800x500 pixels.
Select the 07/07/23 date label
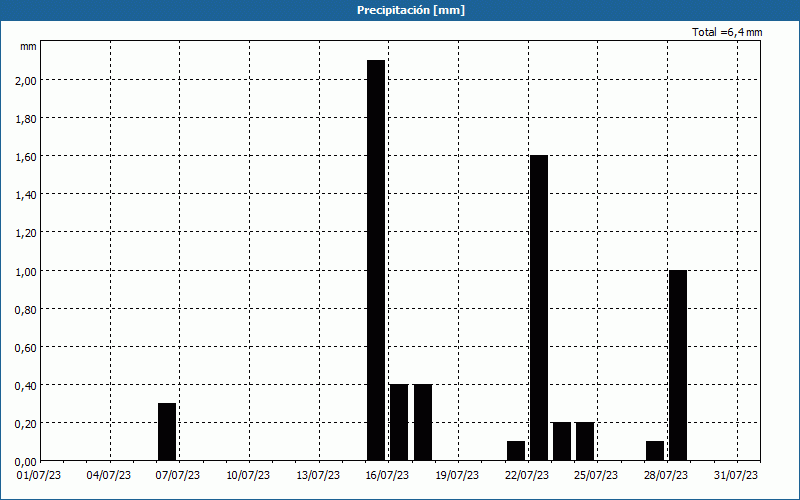pos(178,475)
